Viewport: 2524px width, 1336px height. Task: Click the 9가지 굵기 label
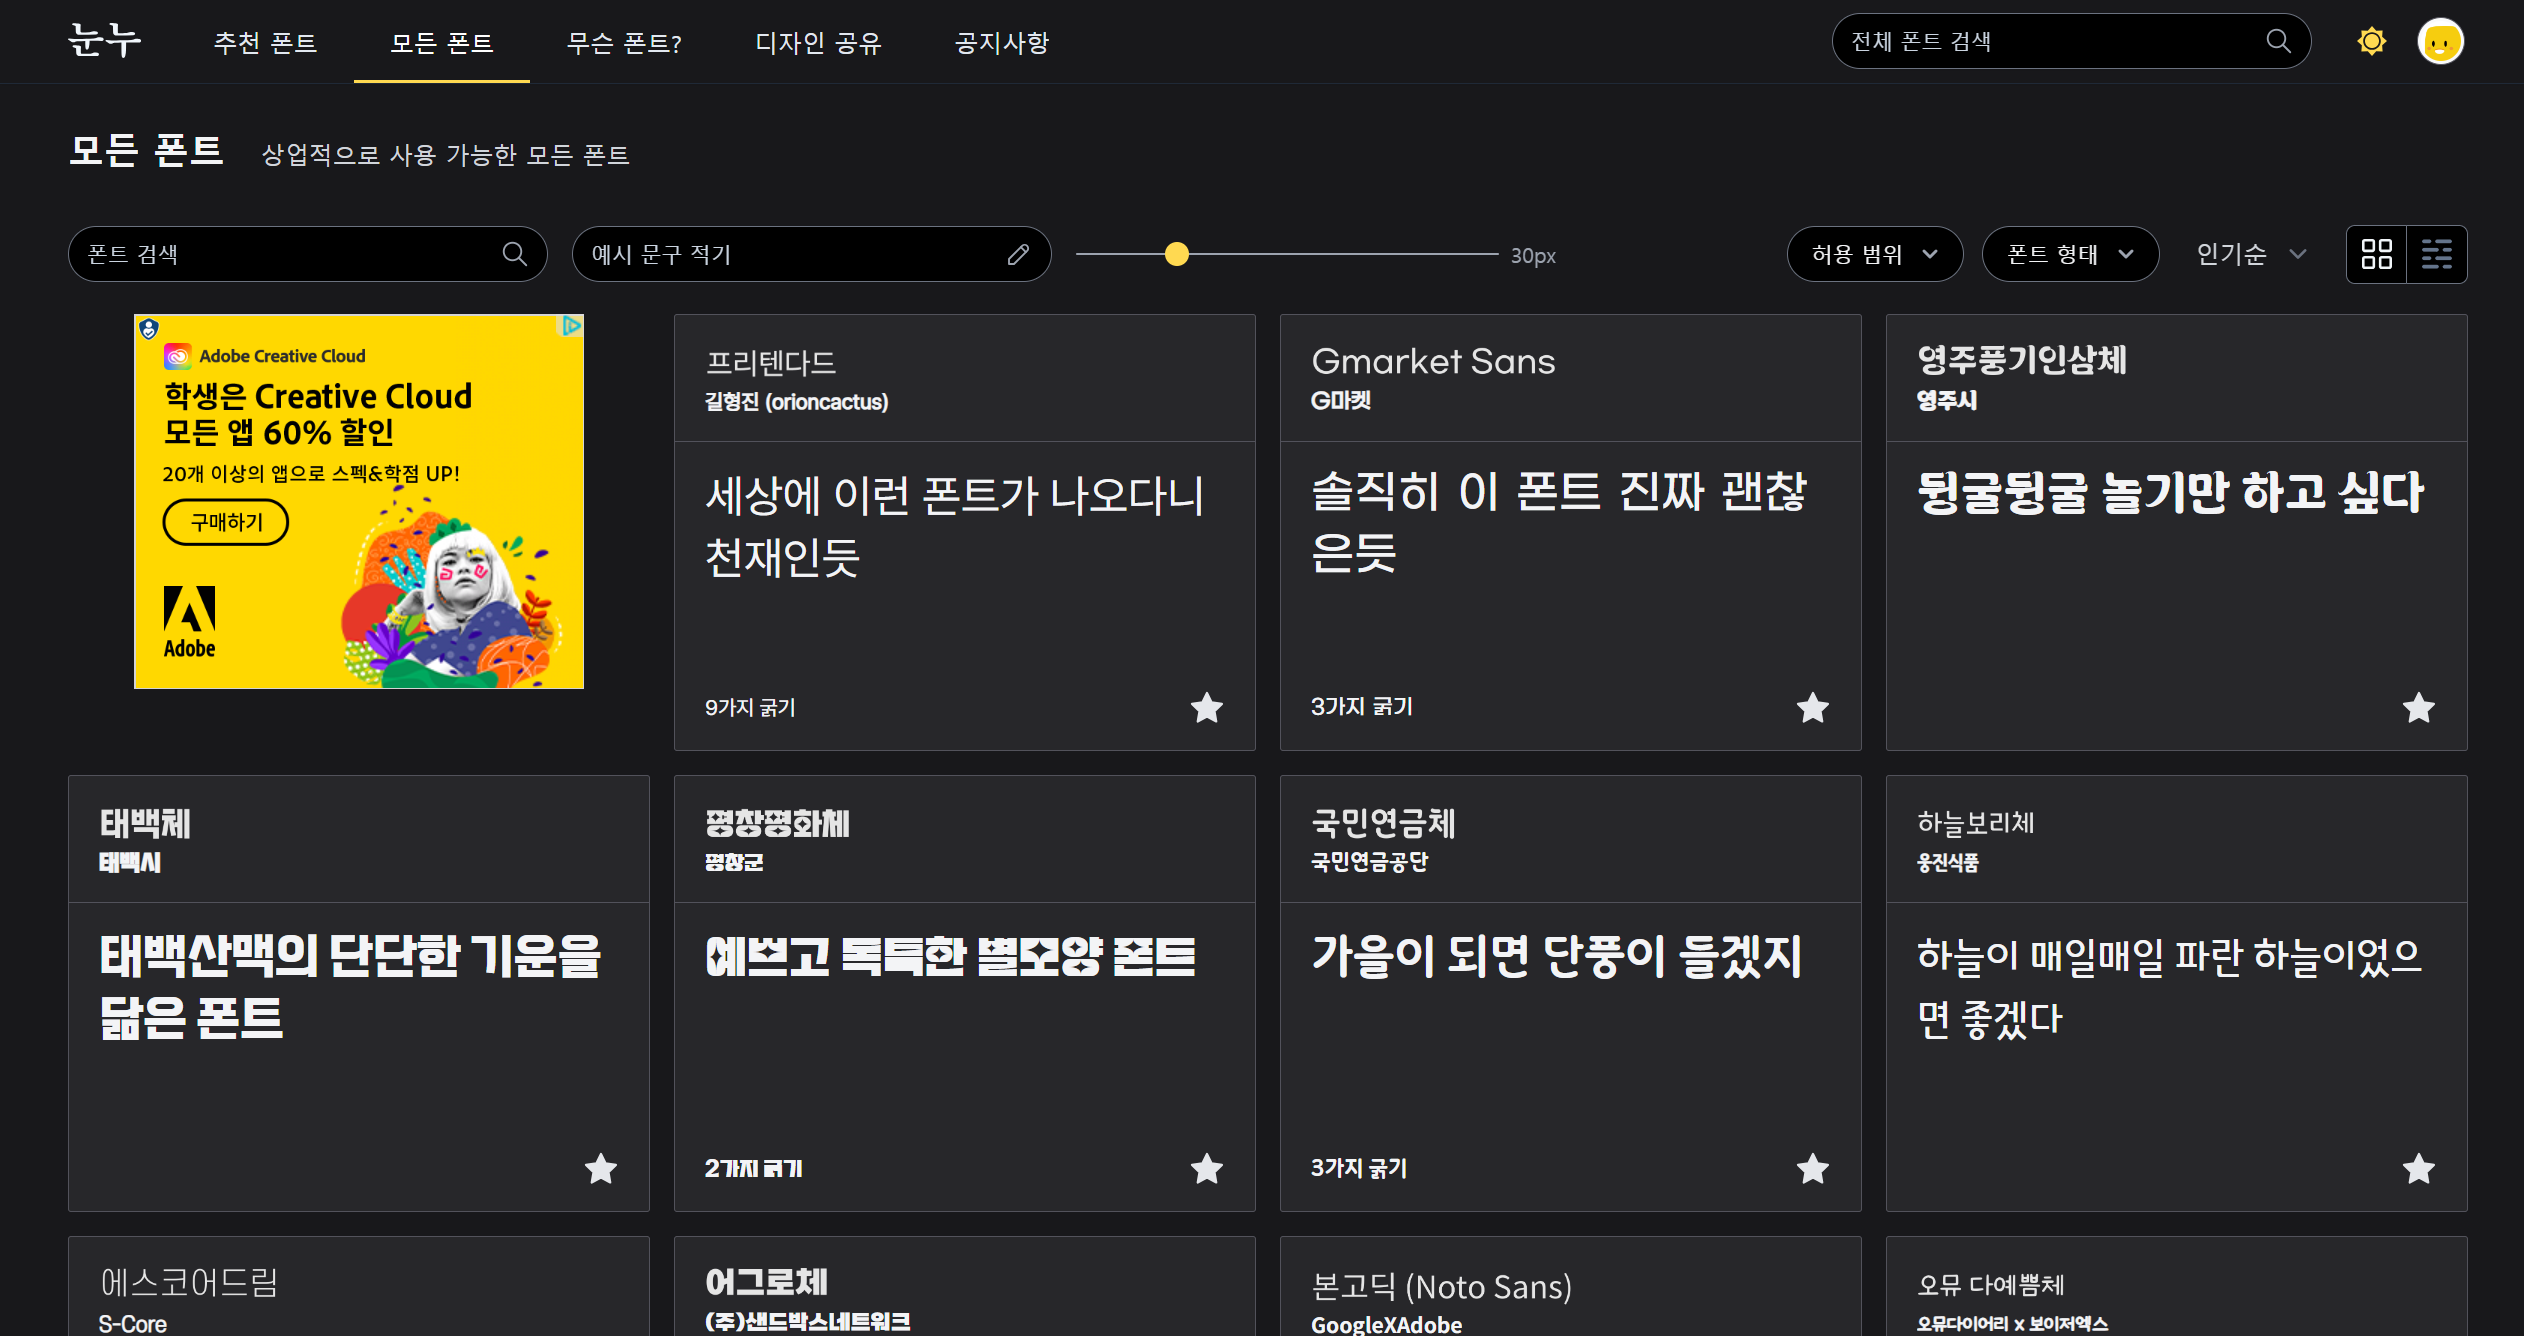pos(750,707)
